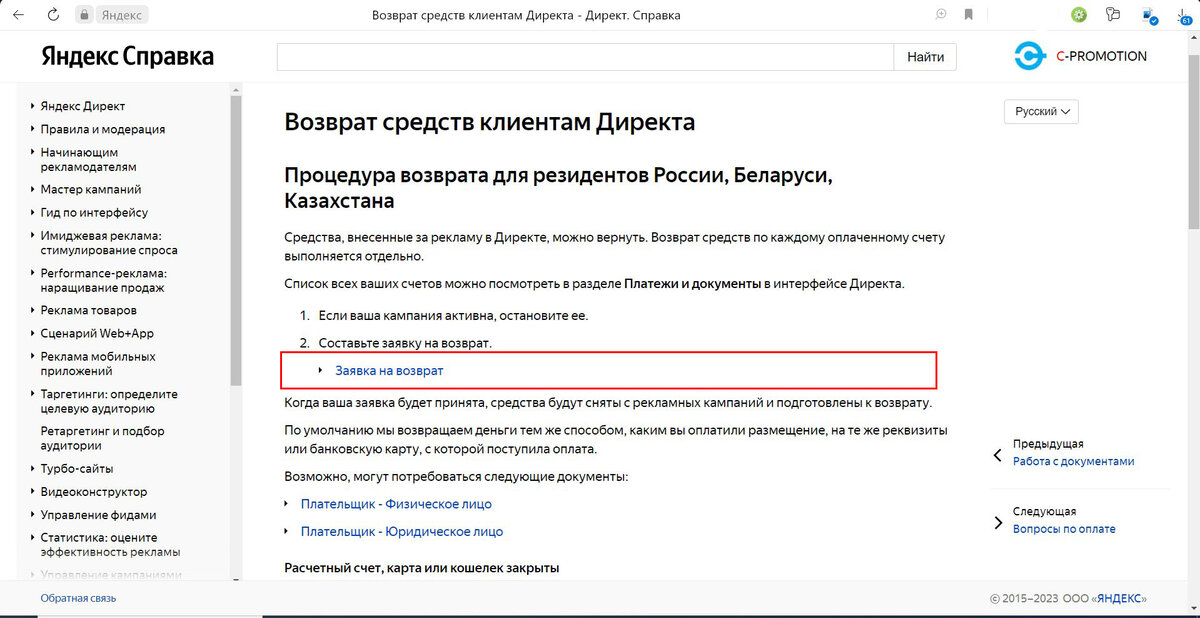Open Ретаргетинг и подбор аудитории item
This screenshot has width=1200, height=618.
tap(102, 438)
